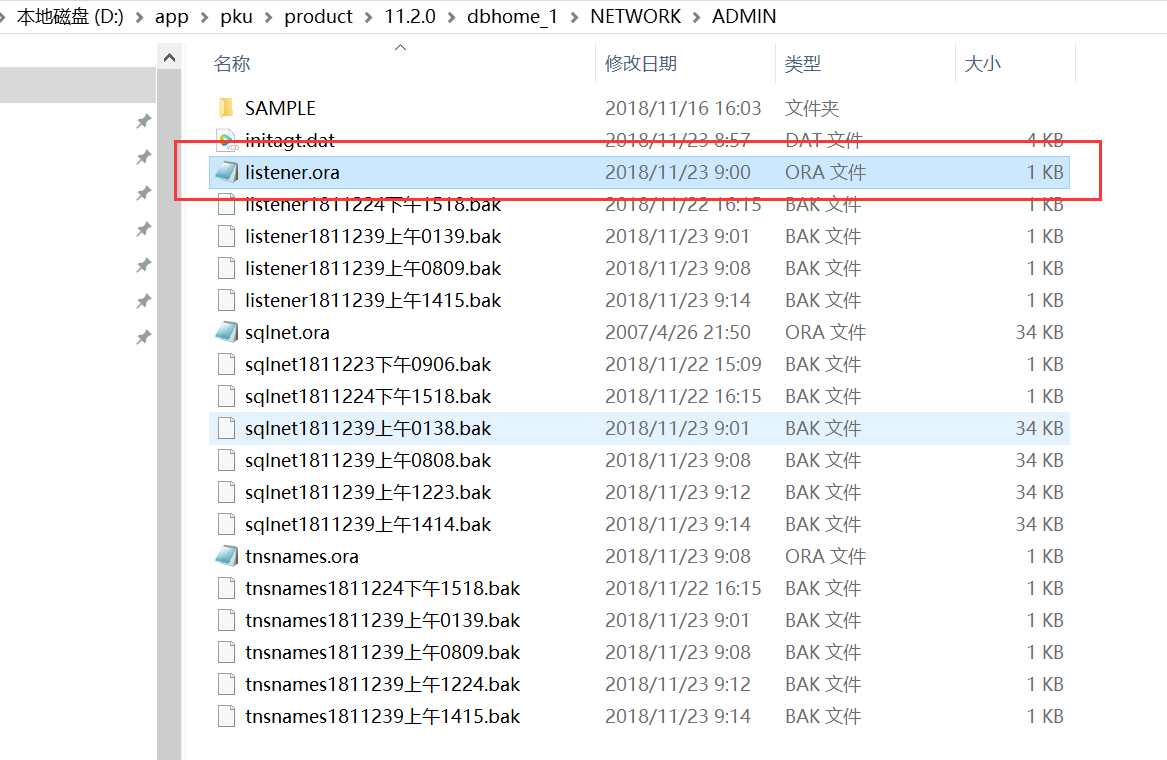The width and height of the screenshot is (1167, 760).
Task: Navigate to NETWORK in the address path
Action: [636, 16]
